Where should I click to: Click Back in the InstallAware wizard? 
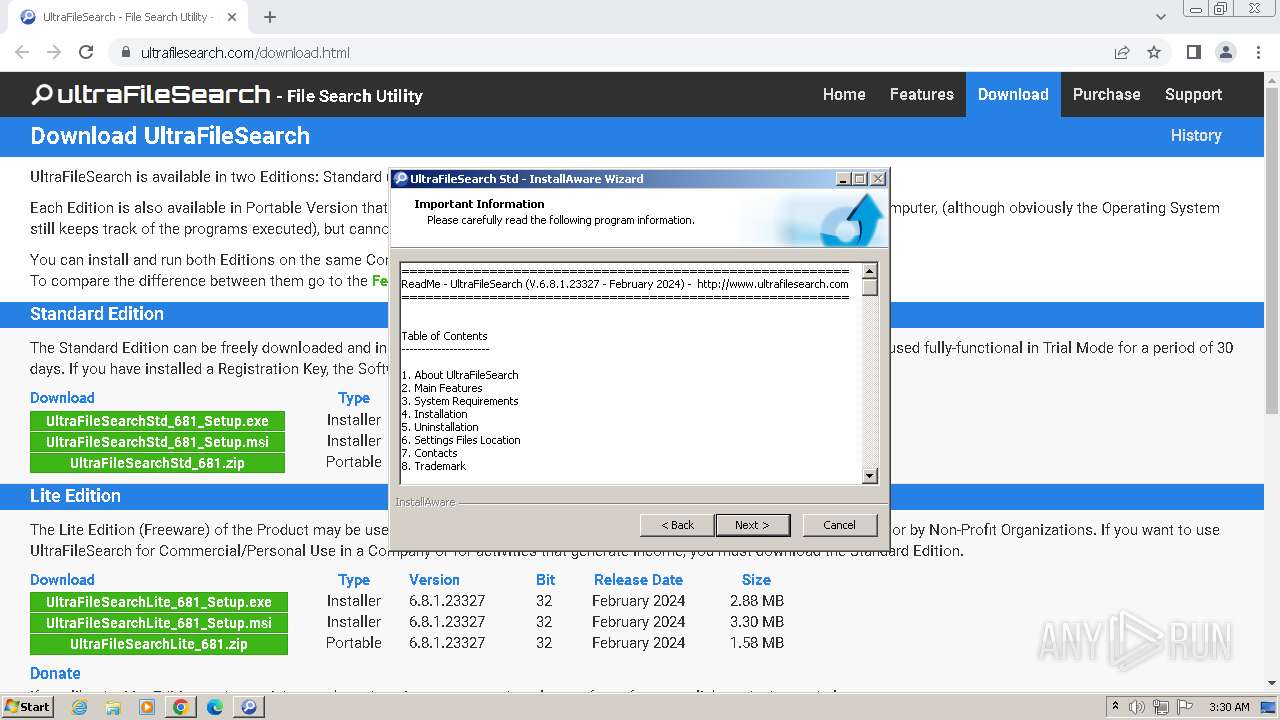pyautogui.click(x=677, y=525)
